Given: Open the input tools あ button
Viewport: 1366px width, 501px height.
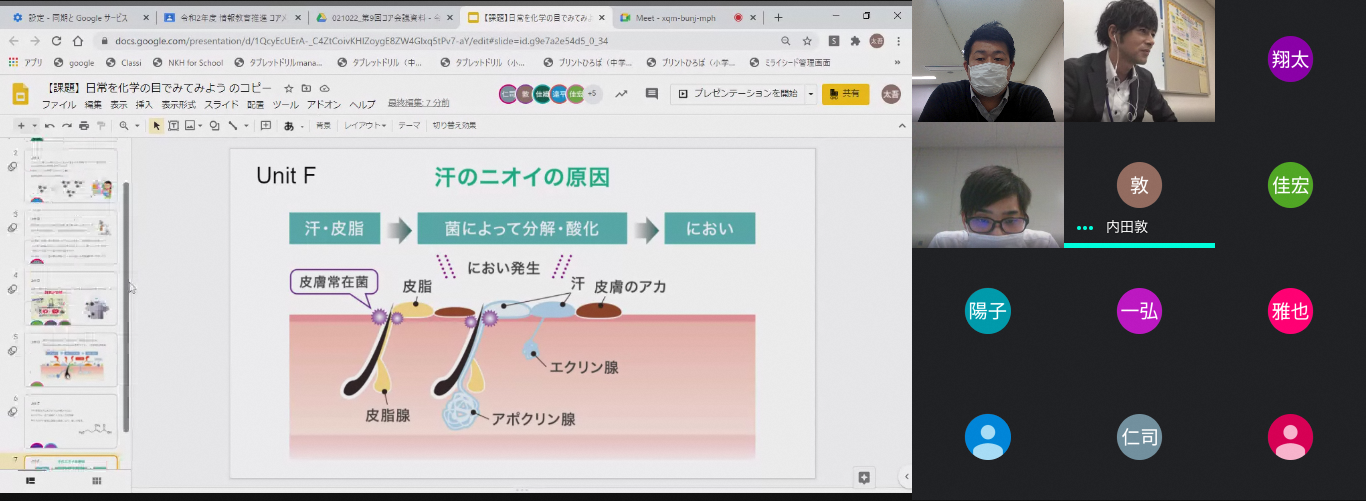Looking at the screenshot, I should [x=289, y=126].
